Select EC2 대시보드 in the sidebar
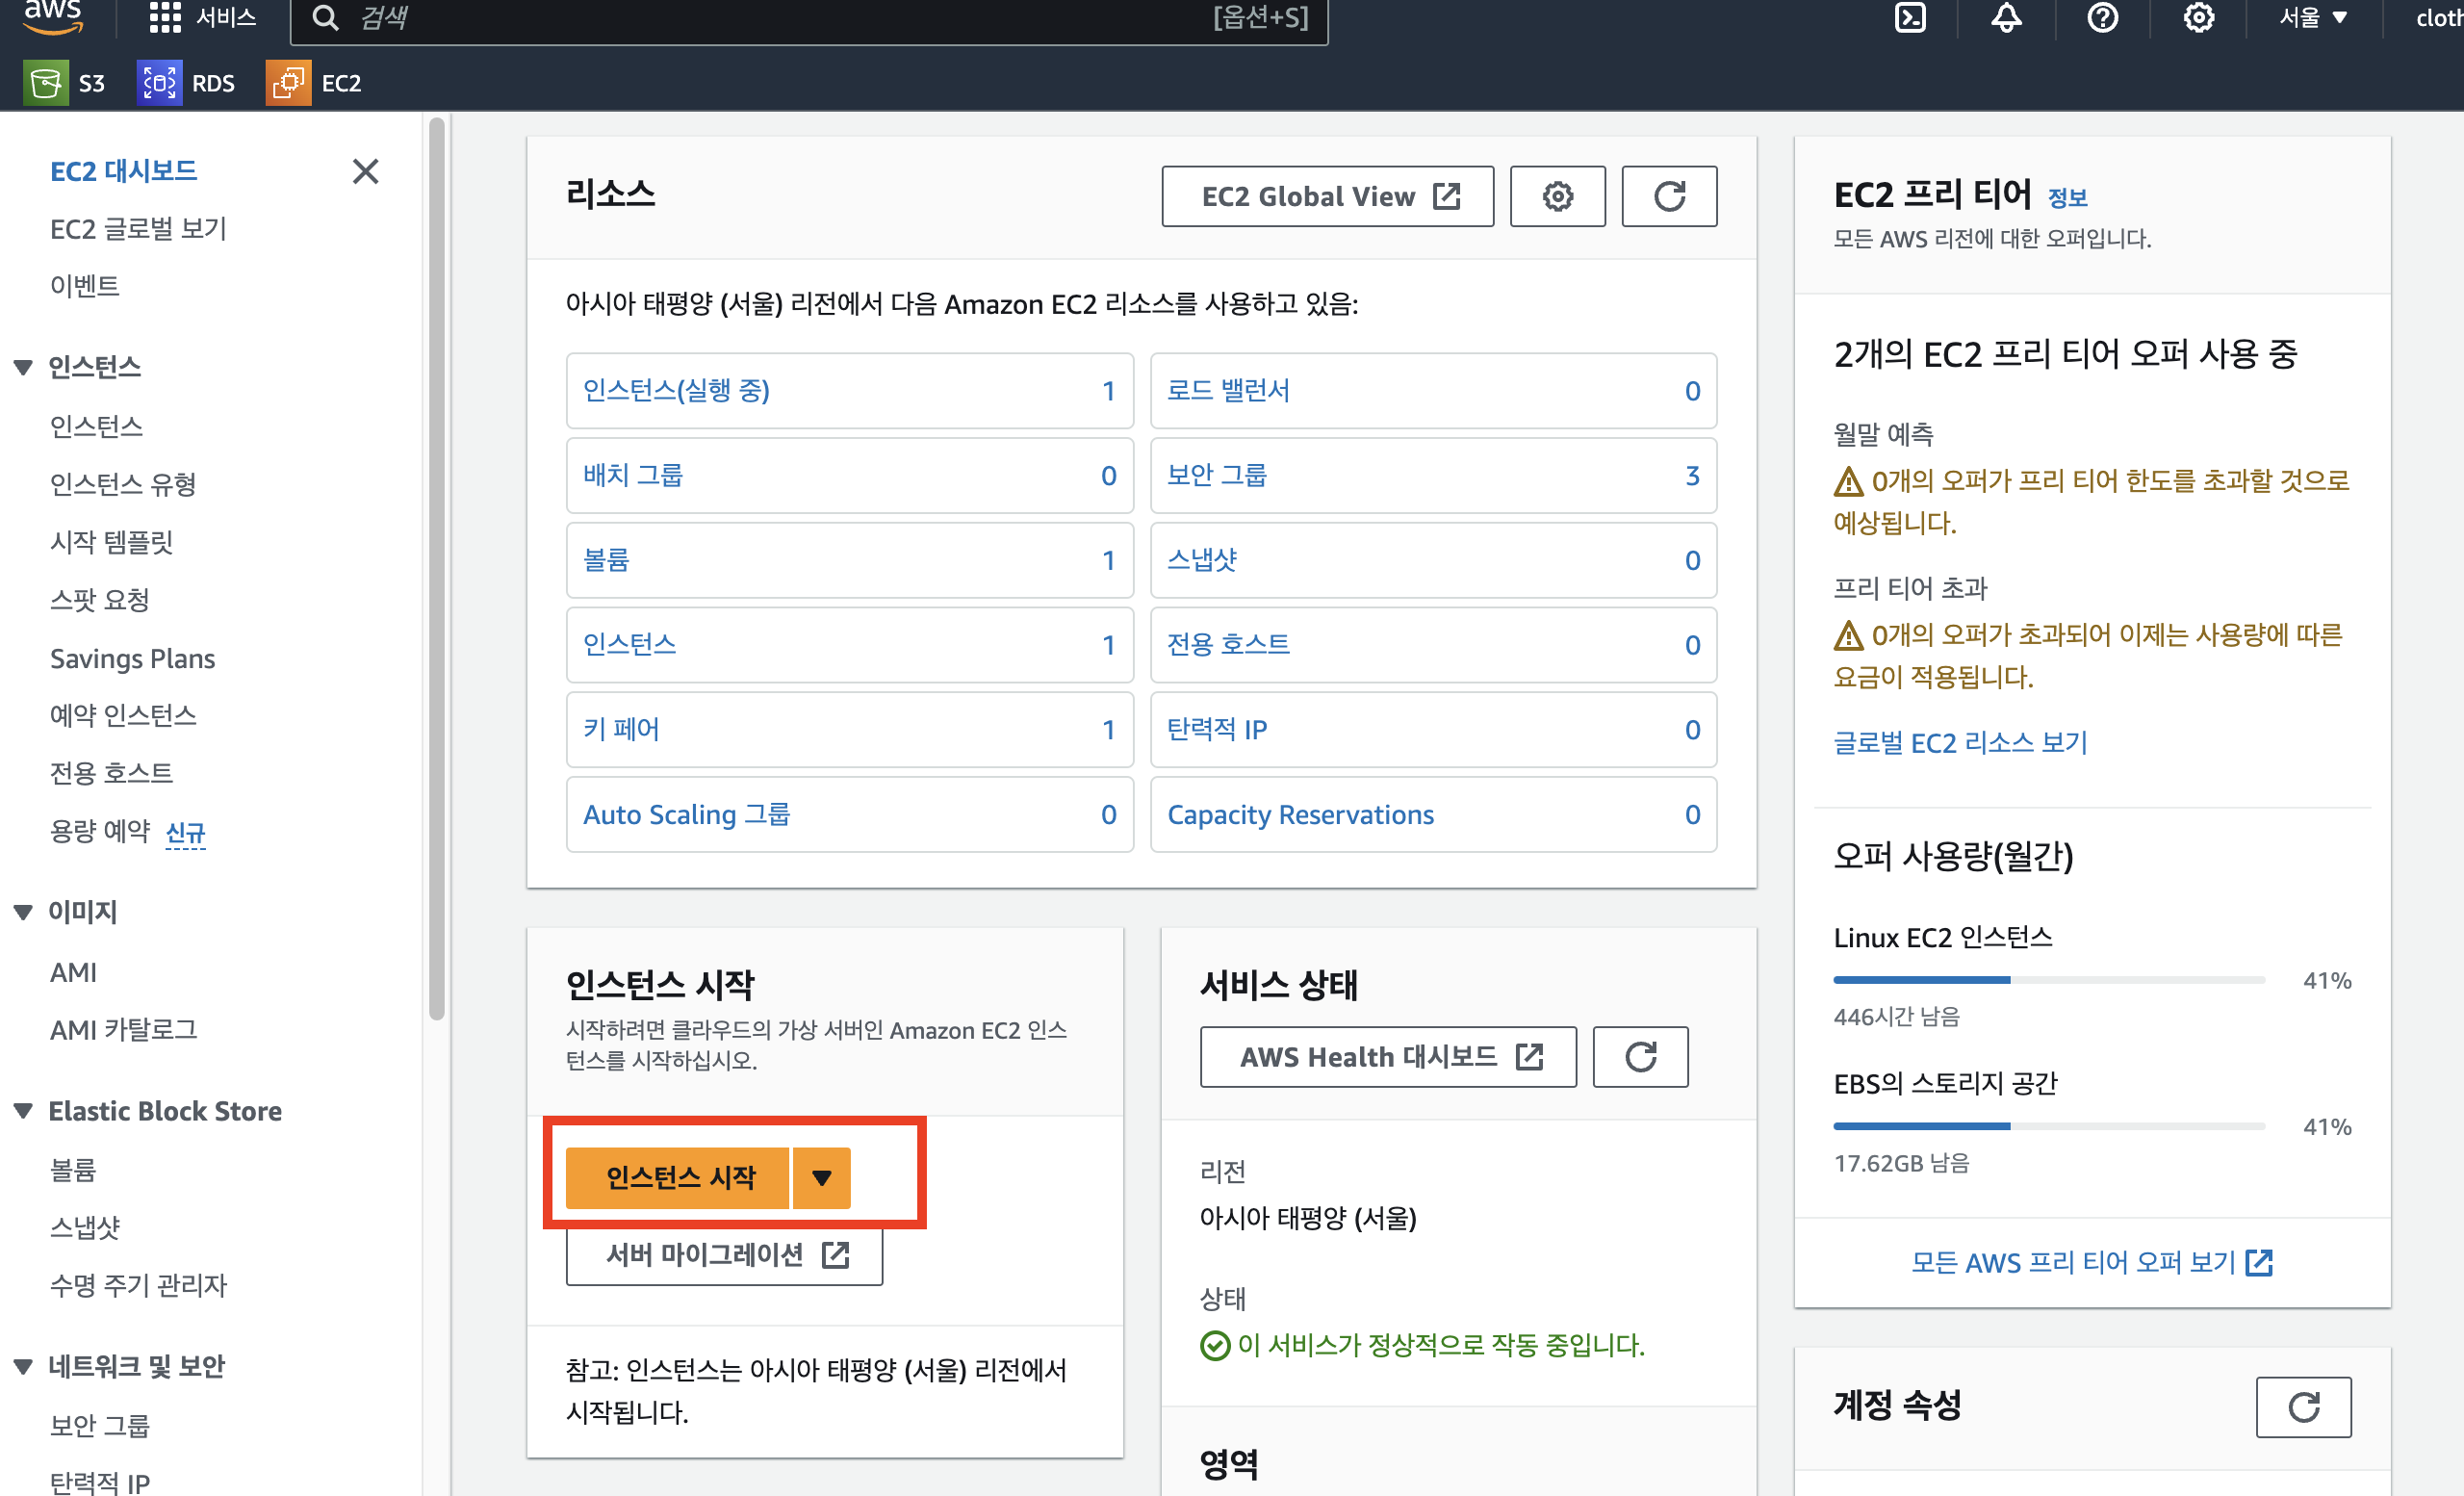 (123, 171)
